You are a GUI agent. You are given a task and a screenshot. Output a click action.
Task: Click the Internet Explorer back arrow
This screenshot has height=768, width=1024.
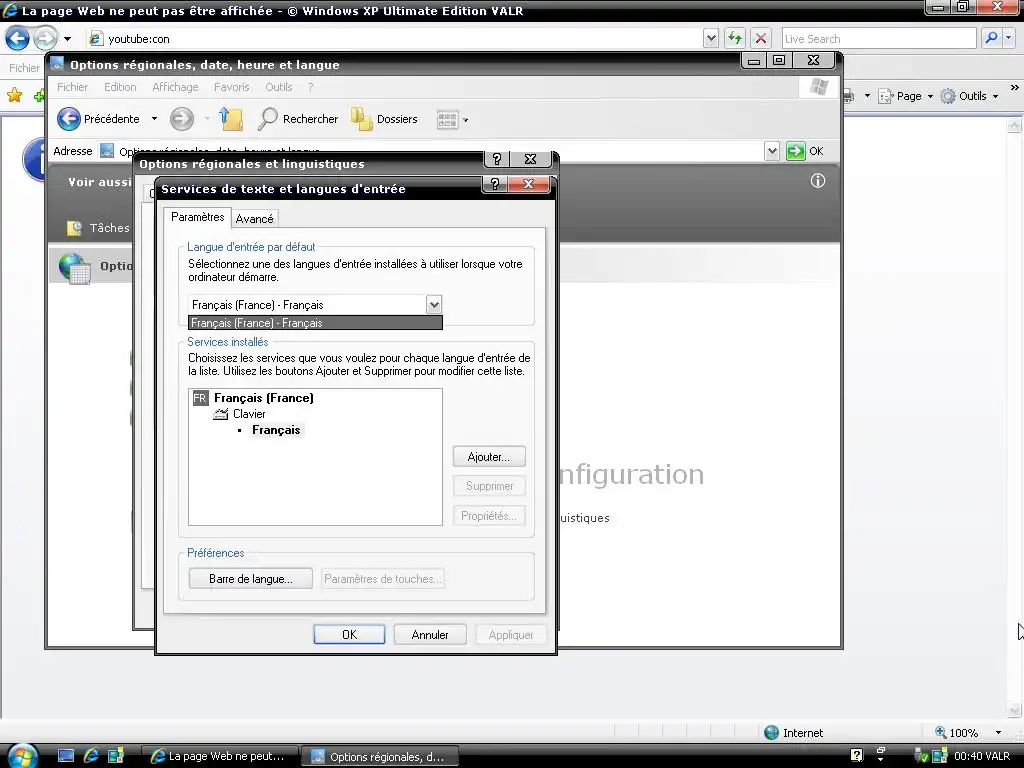pos(18,39)
